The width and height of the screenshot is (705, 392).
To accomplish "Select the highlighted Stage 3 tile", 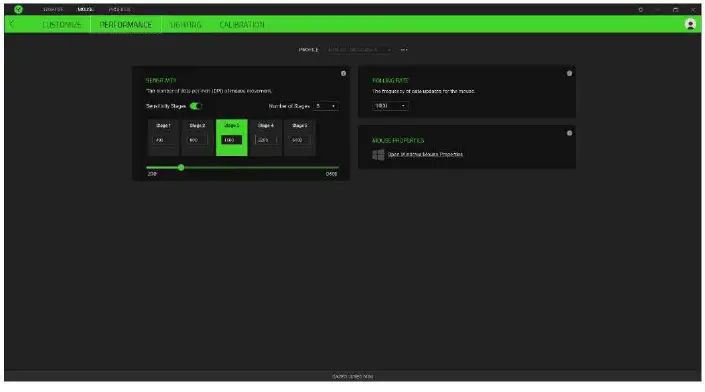I will pyautogui.click(x=232, y=138).
